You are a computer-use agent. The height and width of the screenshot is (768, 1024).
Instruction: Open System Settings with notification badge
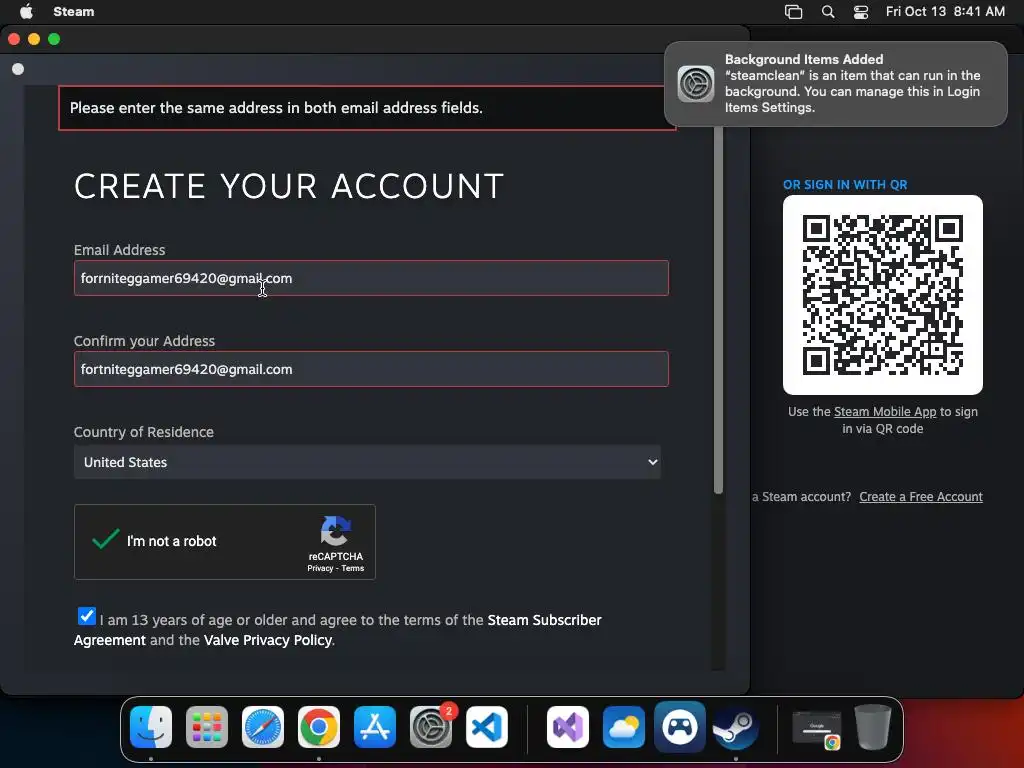pos(431,727)
